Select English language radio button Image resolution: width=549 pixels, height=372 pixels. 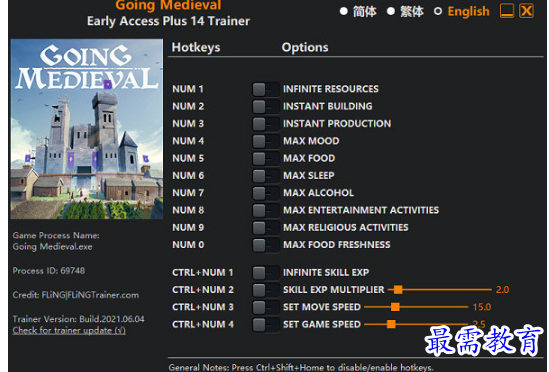pyautogui.click(x=438, y=12)
